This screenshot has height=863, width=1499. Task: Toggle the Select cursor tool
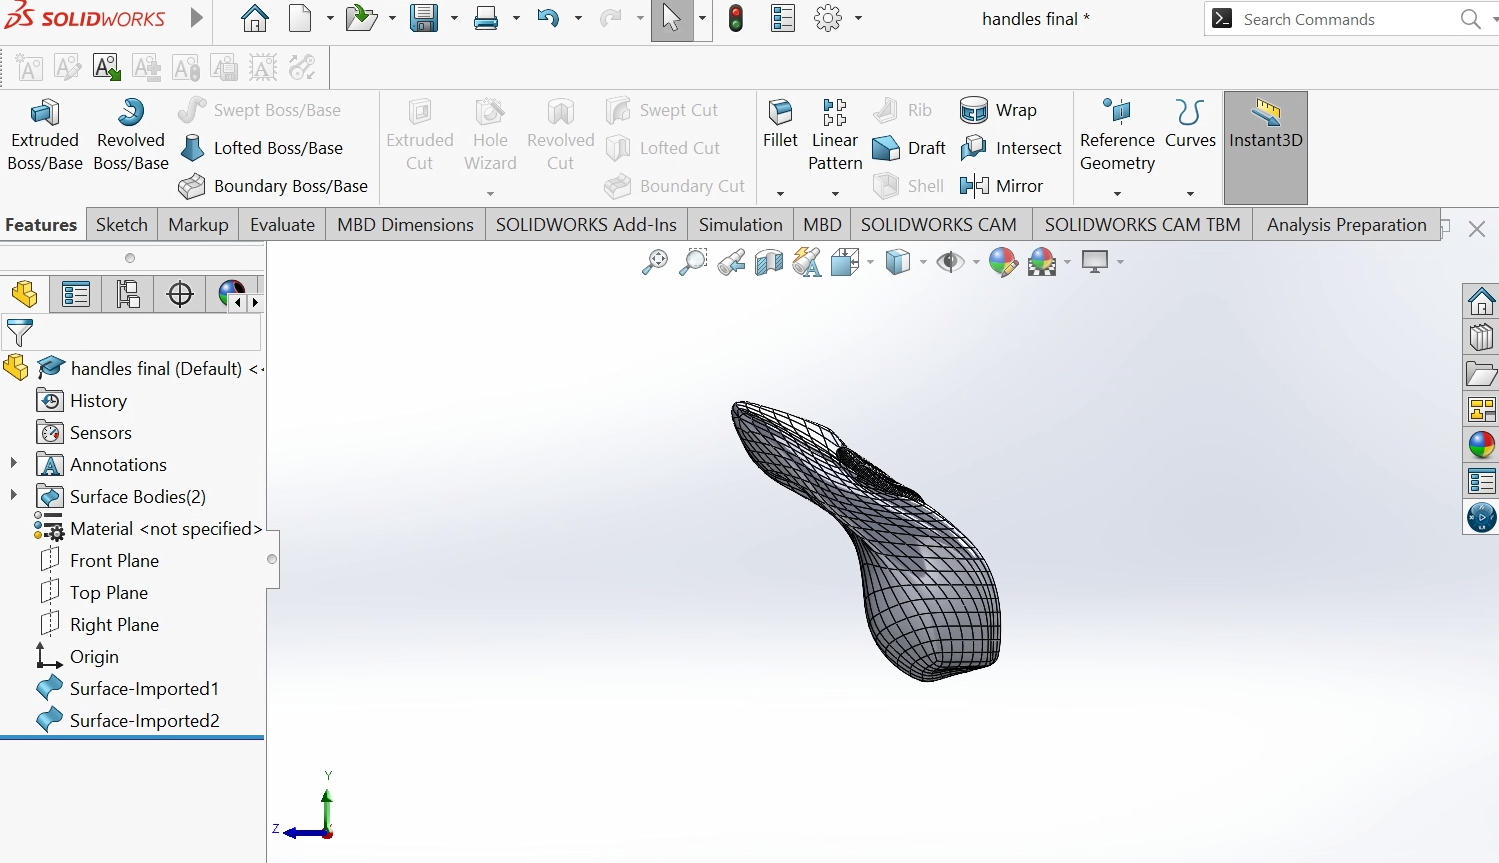click(x=672, y=19)
